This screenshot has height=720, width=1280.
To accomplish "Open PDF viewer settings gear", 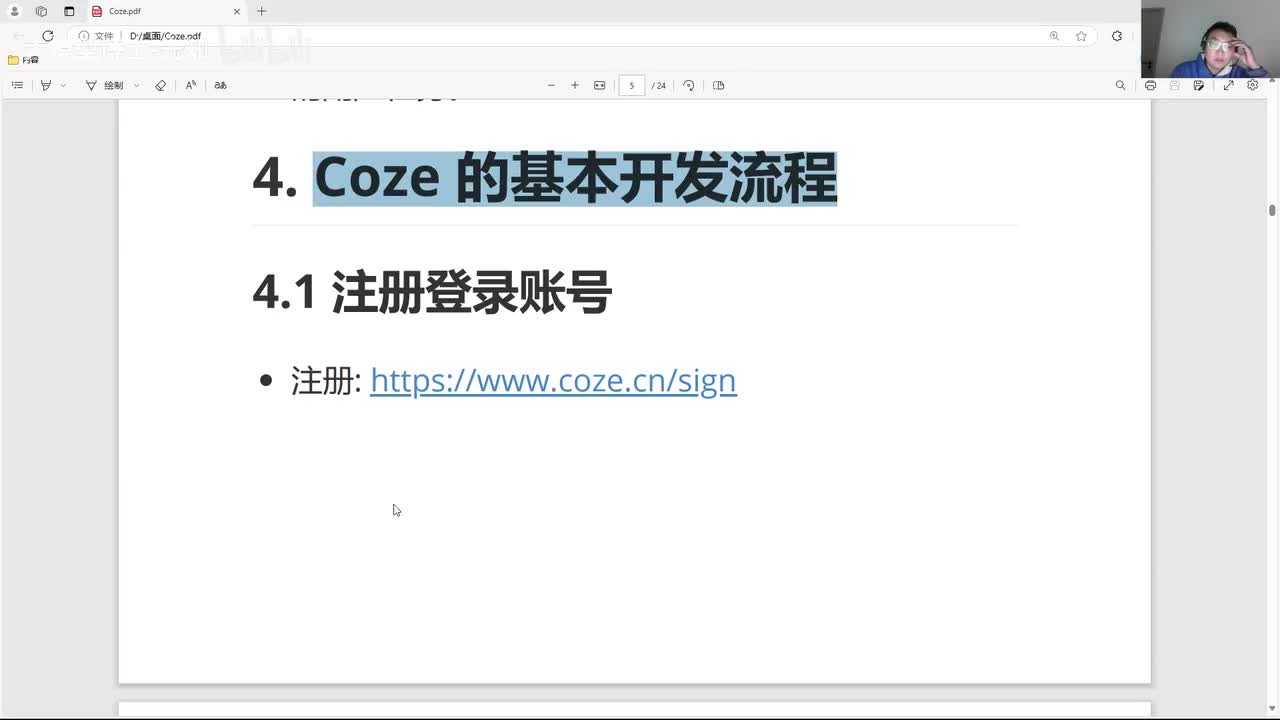I will [1252, 85].
